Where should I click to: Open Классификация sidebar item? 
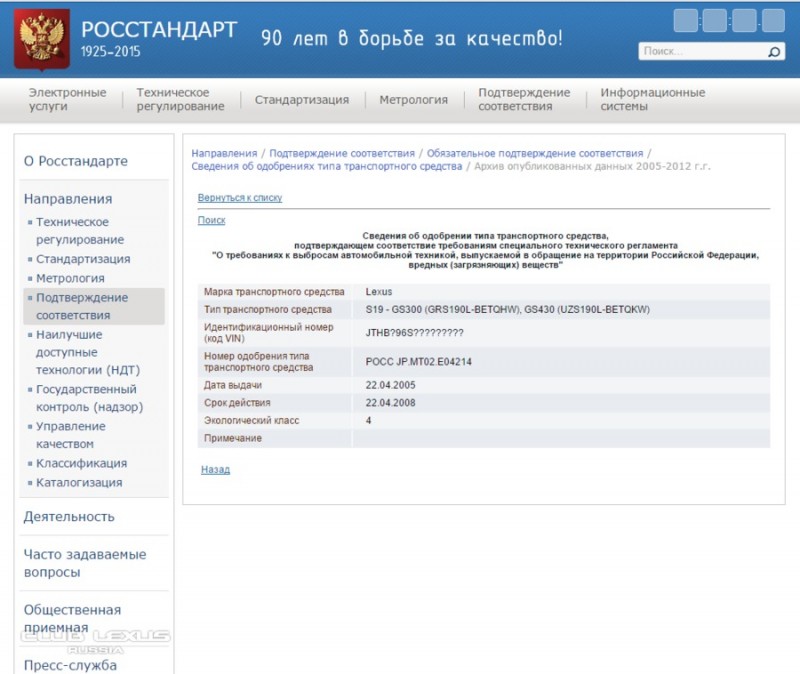(82, 463)
